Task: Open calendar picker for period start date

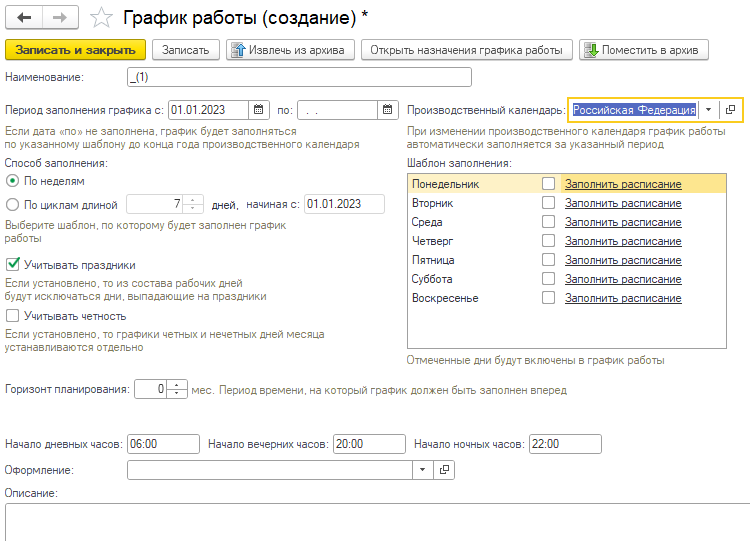Action: click(258, 110)
